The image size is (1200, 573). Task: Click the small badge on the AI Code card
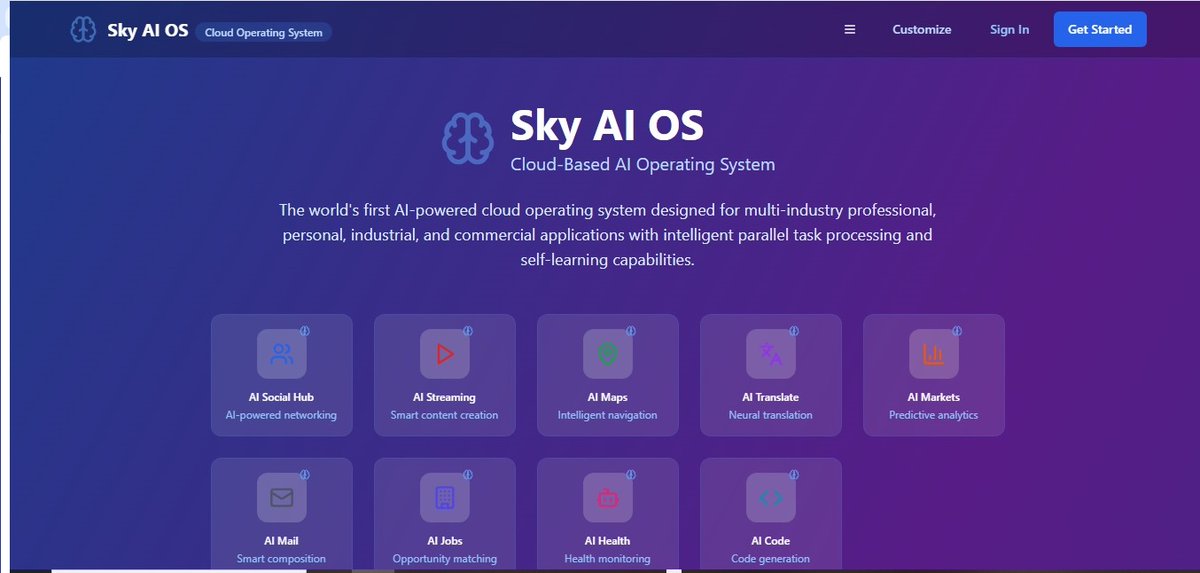tap(794, 474)
